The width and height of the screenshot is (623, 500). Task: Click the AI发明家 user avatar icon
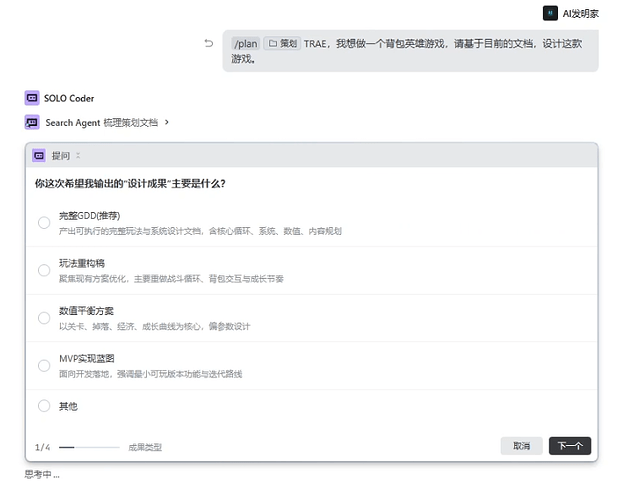[x=549, y=13]
